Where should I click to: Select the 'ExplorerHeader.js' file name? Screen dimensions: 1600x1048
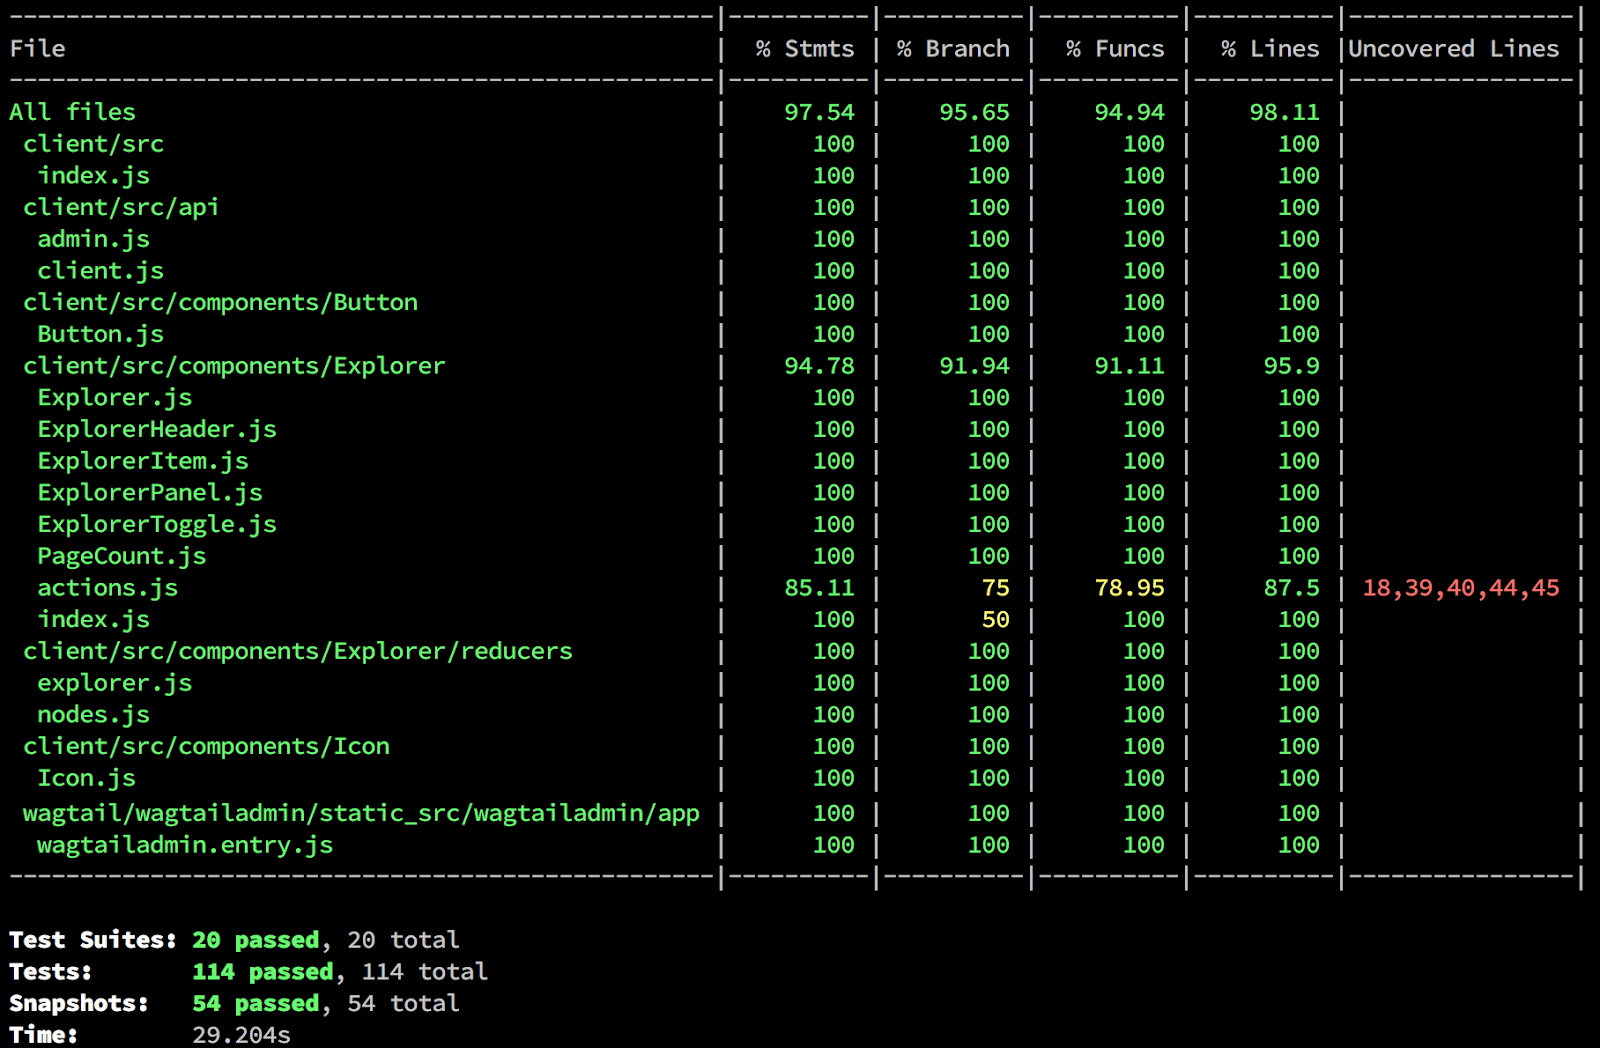157,429
